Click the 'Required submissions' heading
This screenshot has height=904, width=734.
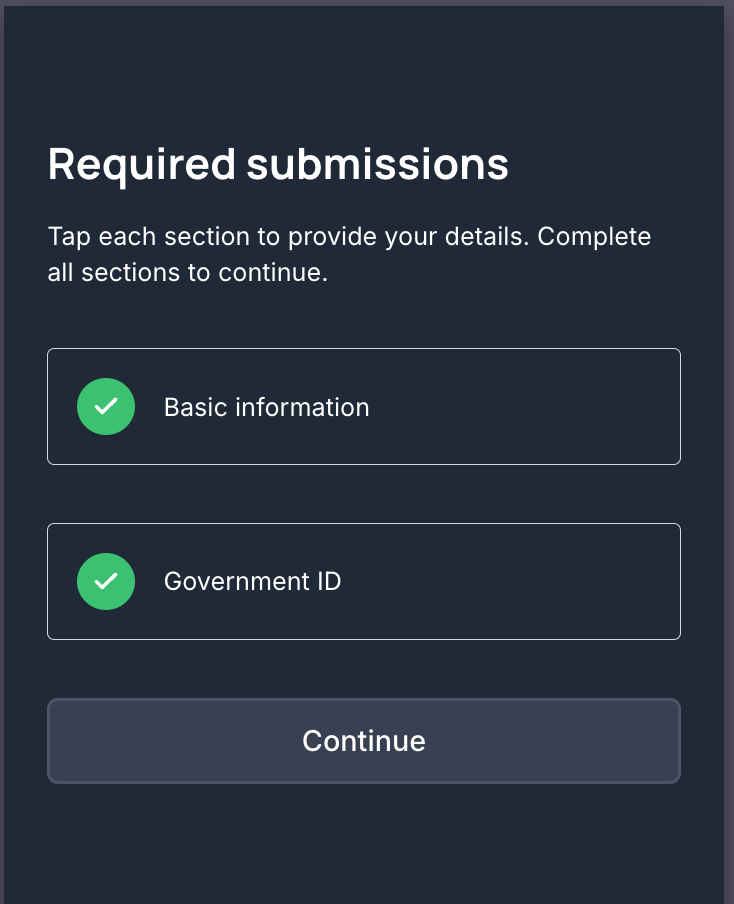point(278,165)
